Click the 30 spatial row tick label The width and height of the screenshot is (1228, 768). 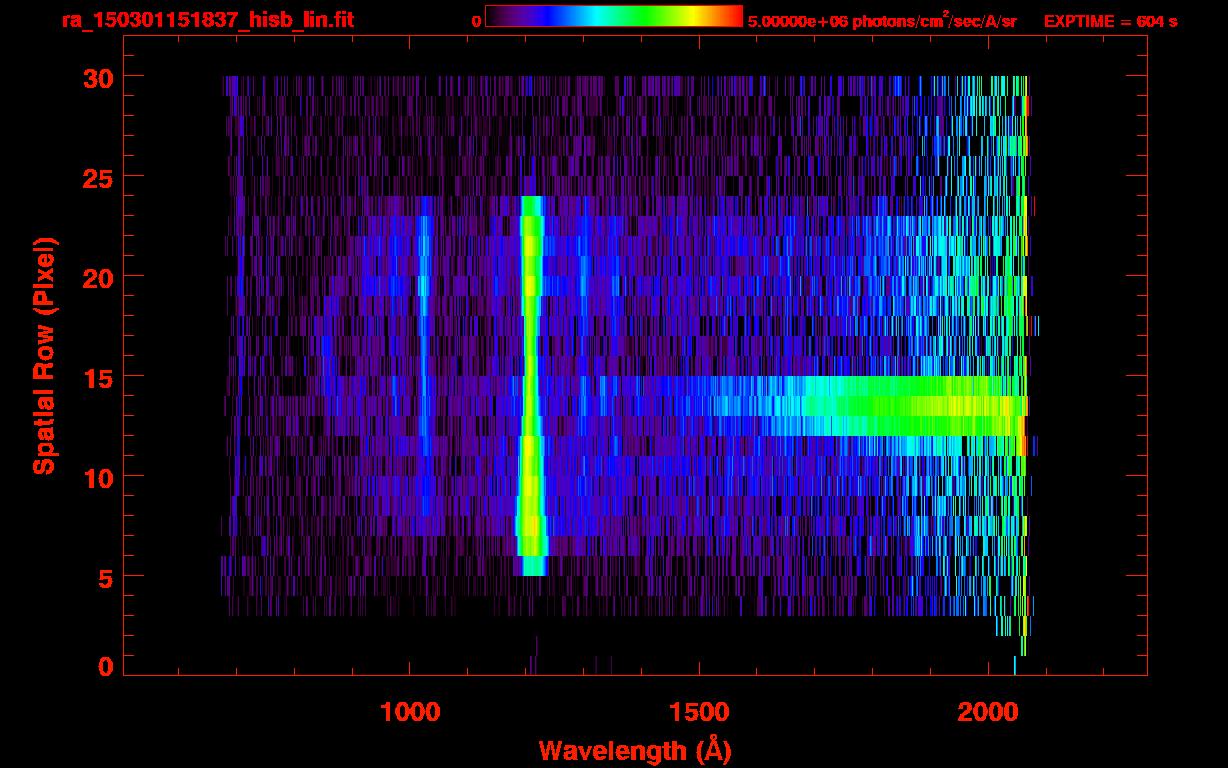point(99,77)
